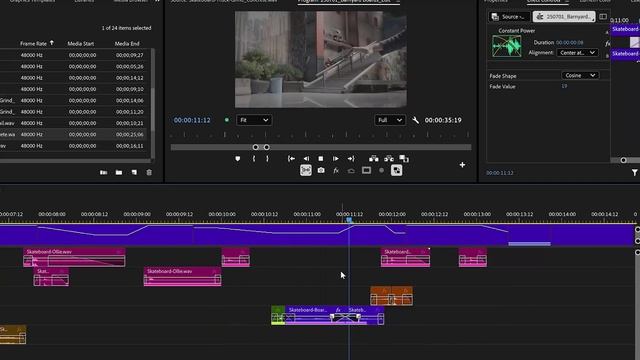
Task: Select the Skateboard-Ollie.wav clip on second audio track
Action: pos(182,277)
